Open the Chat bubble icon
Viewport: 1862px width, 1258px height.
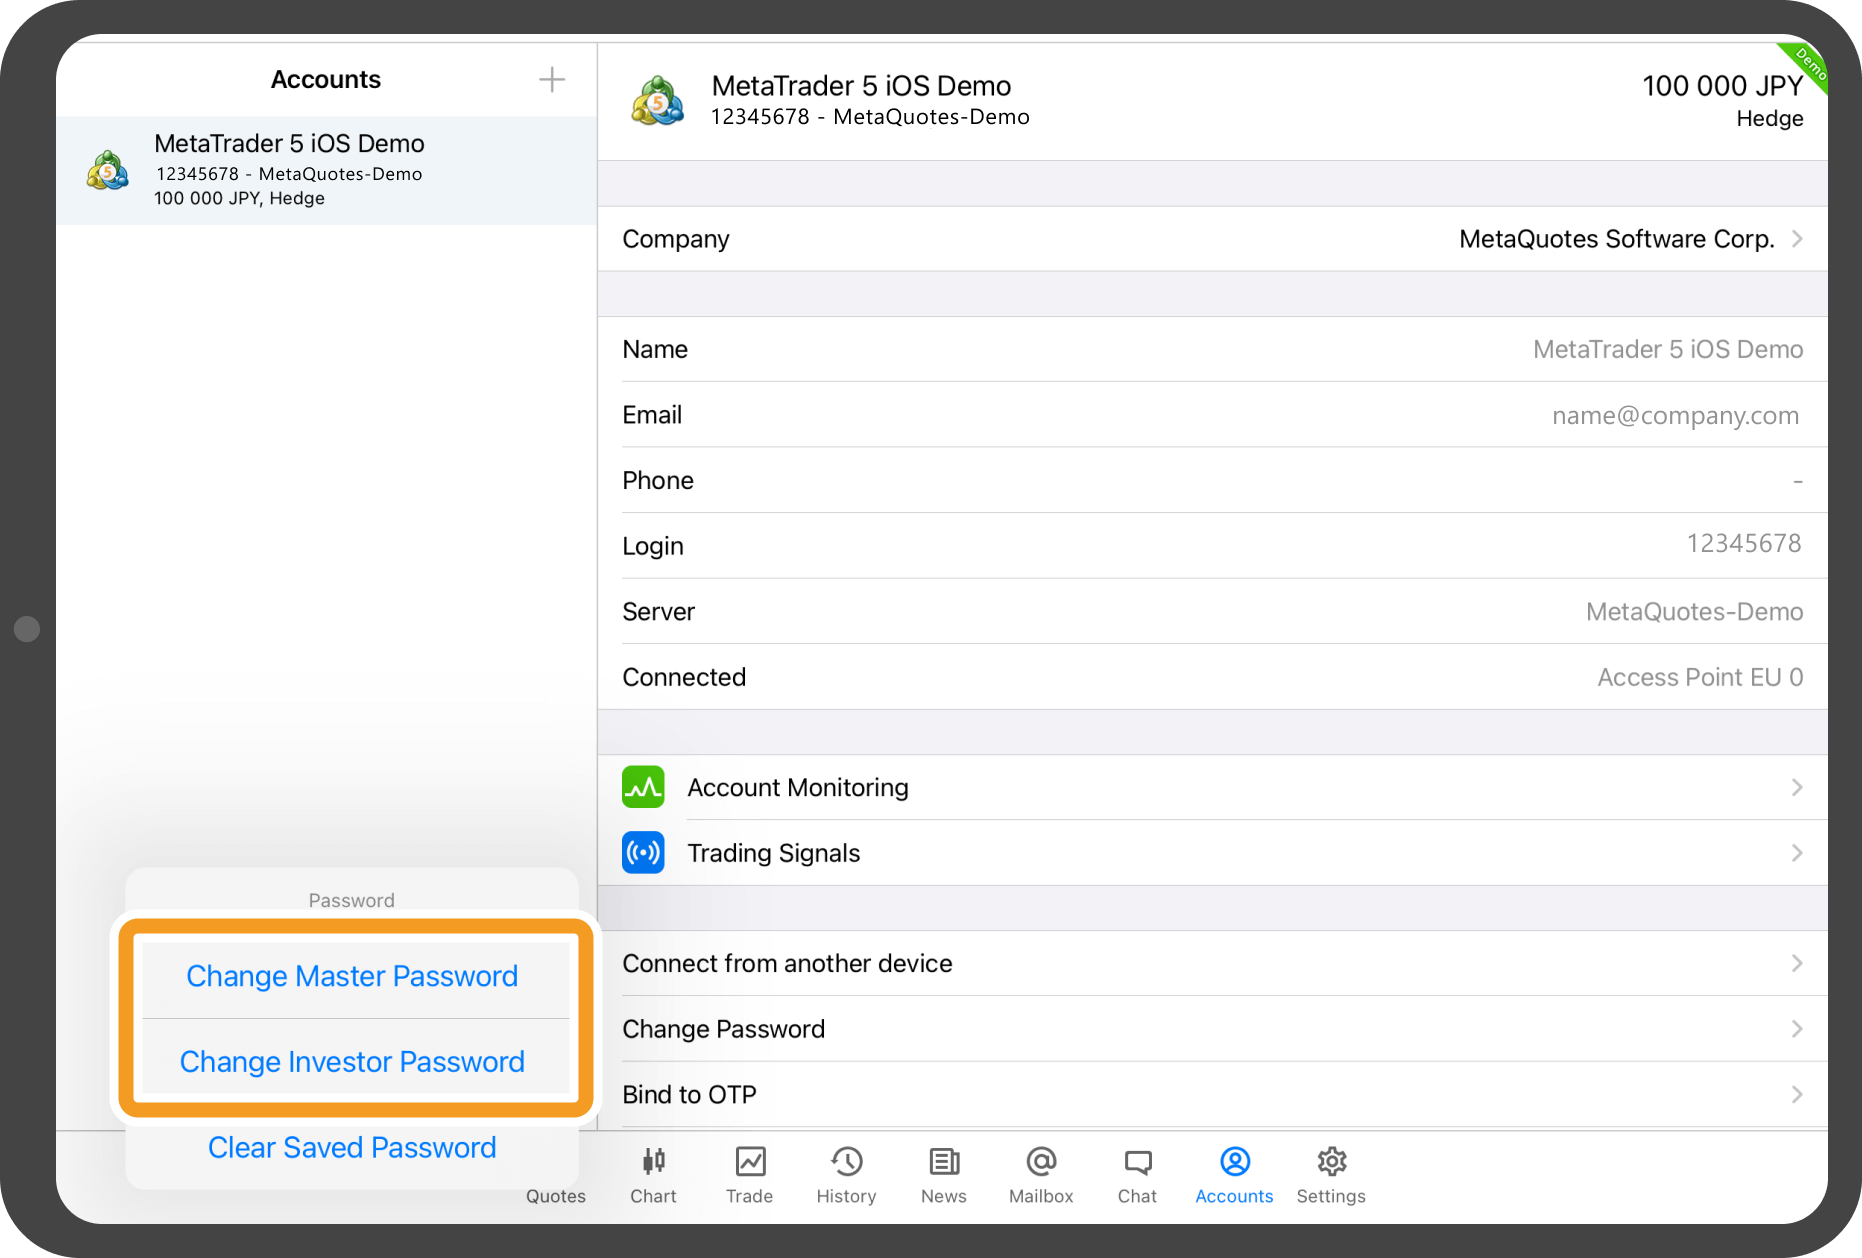point(1137,1162)
